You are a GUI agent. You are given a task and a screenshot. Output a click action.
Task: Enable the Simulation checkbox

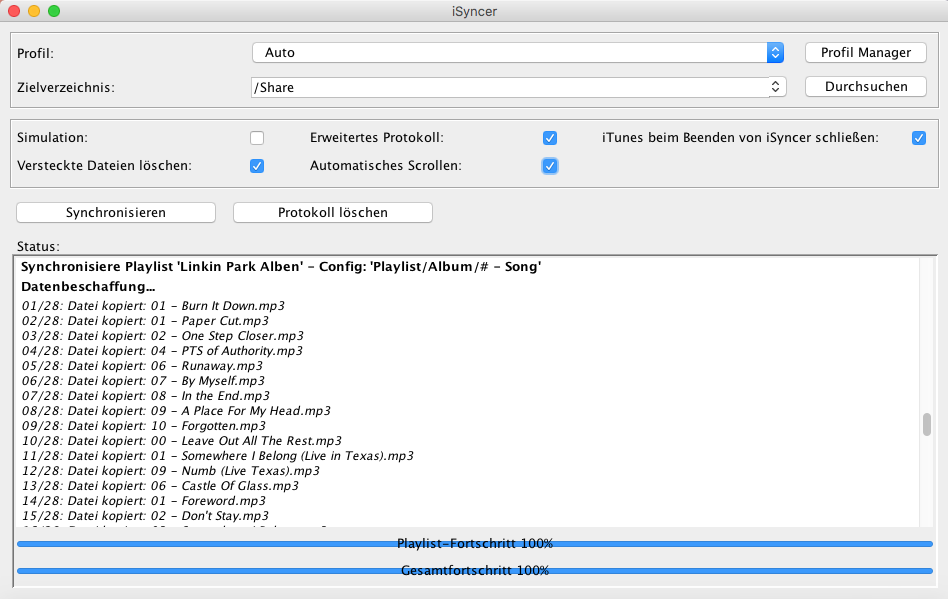pyautogui.click(x=257, y=138)
